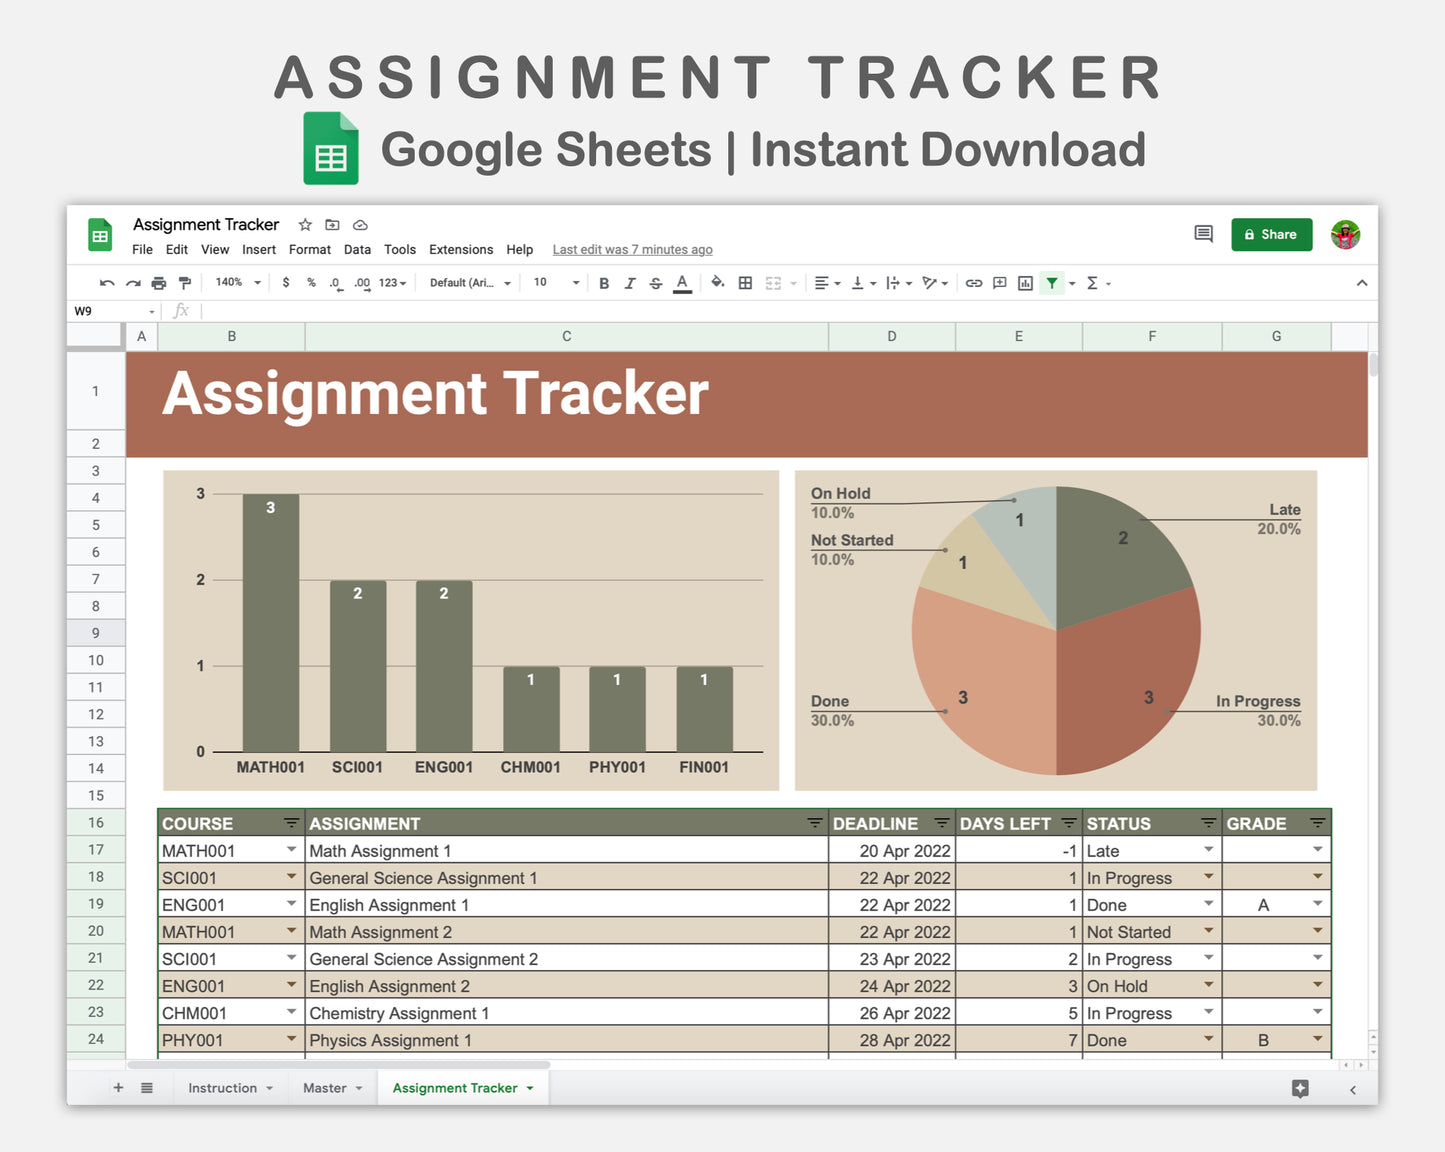The image size is (1445, 1152).
Task: Open the insert chart tool
Action: coord(1024,283)
